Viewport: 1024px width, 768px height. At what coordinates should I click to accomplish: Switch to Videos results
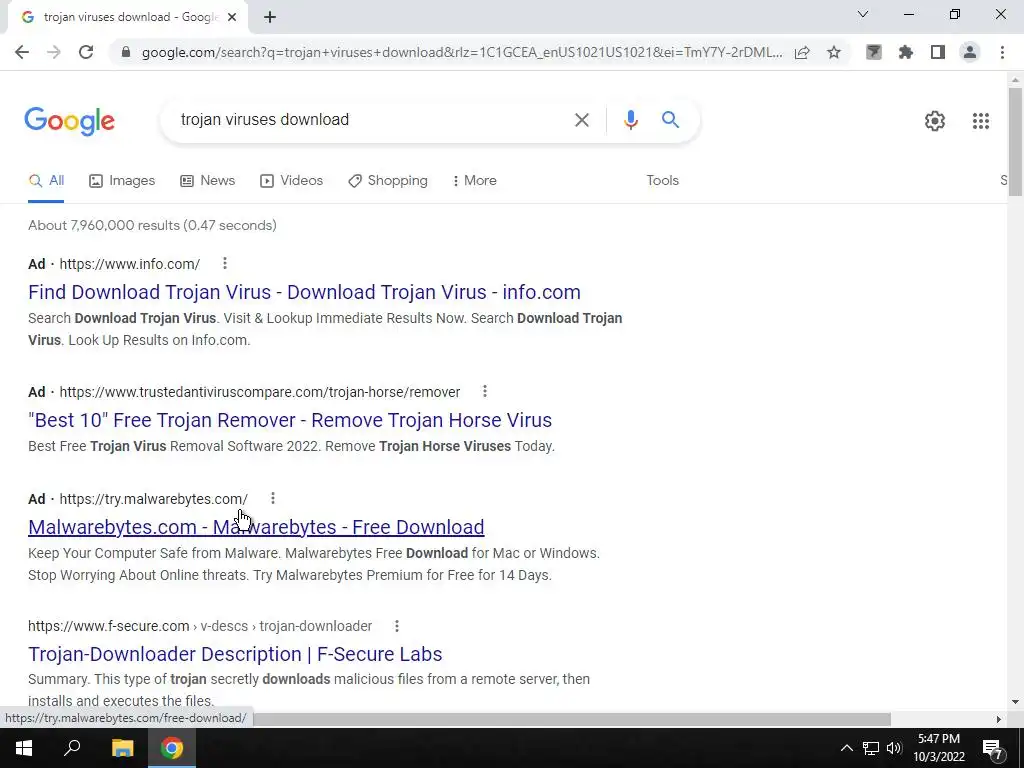(x=291, y=181)
